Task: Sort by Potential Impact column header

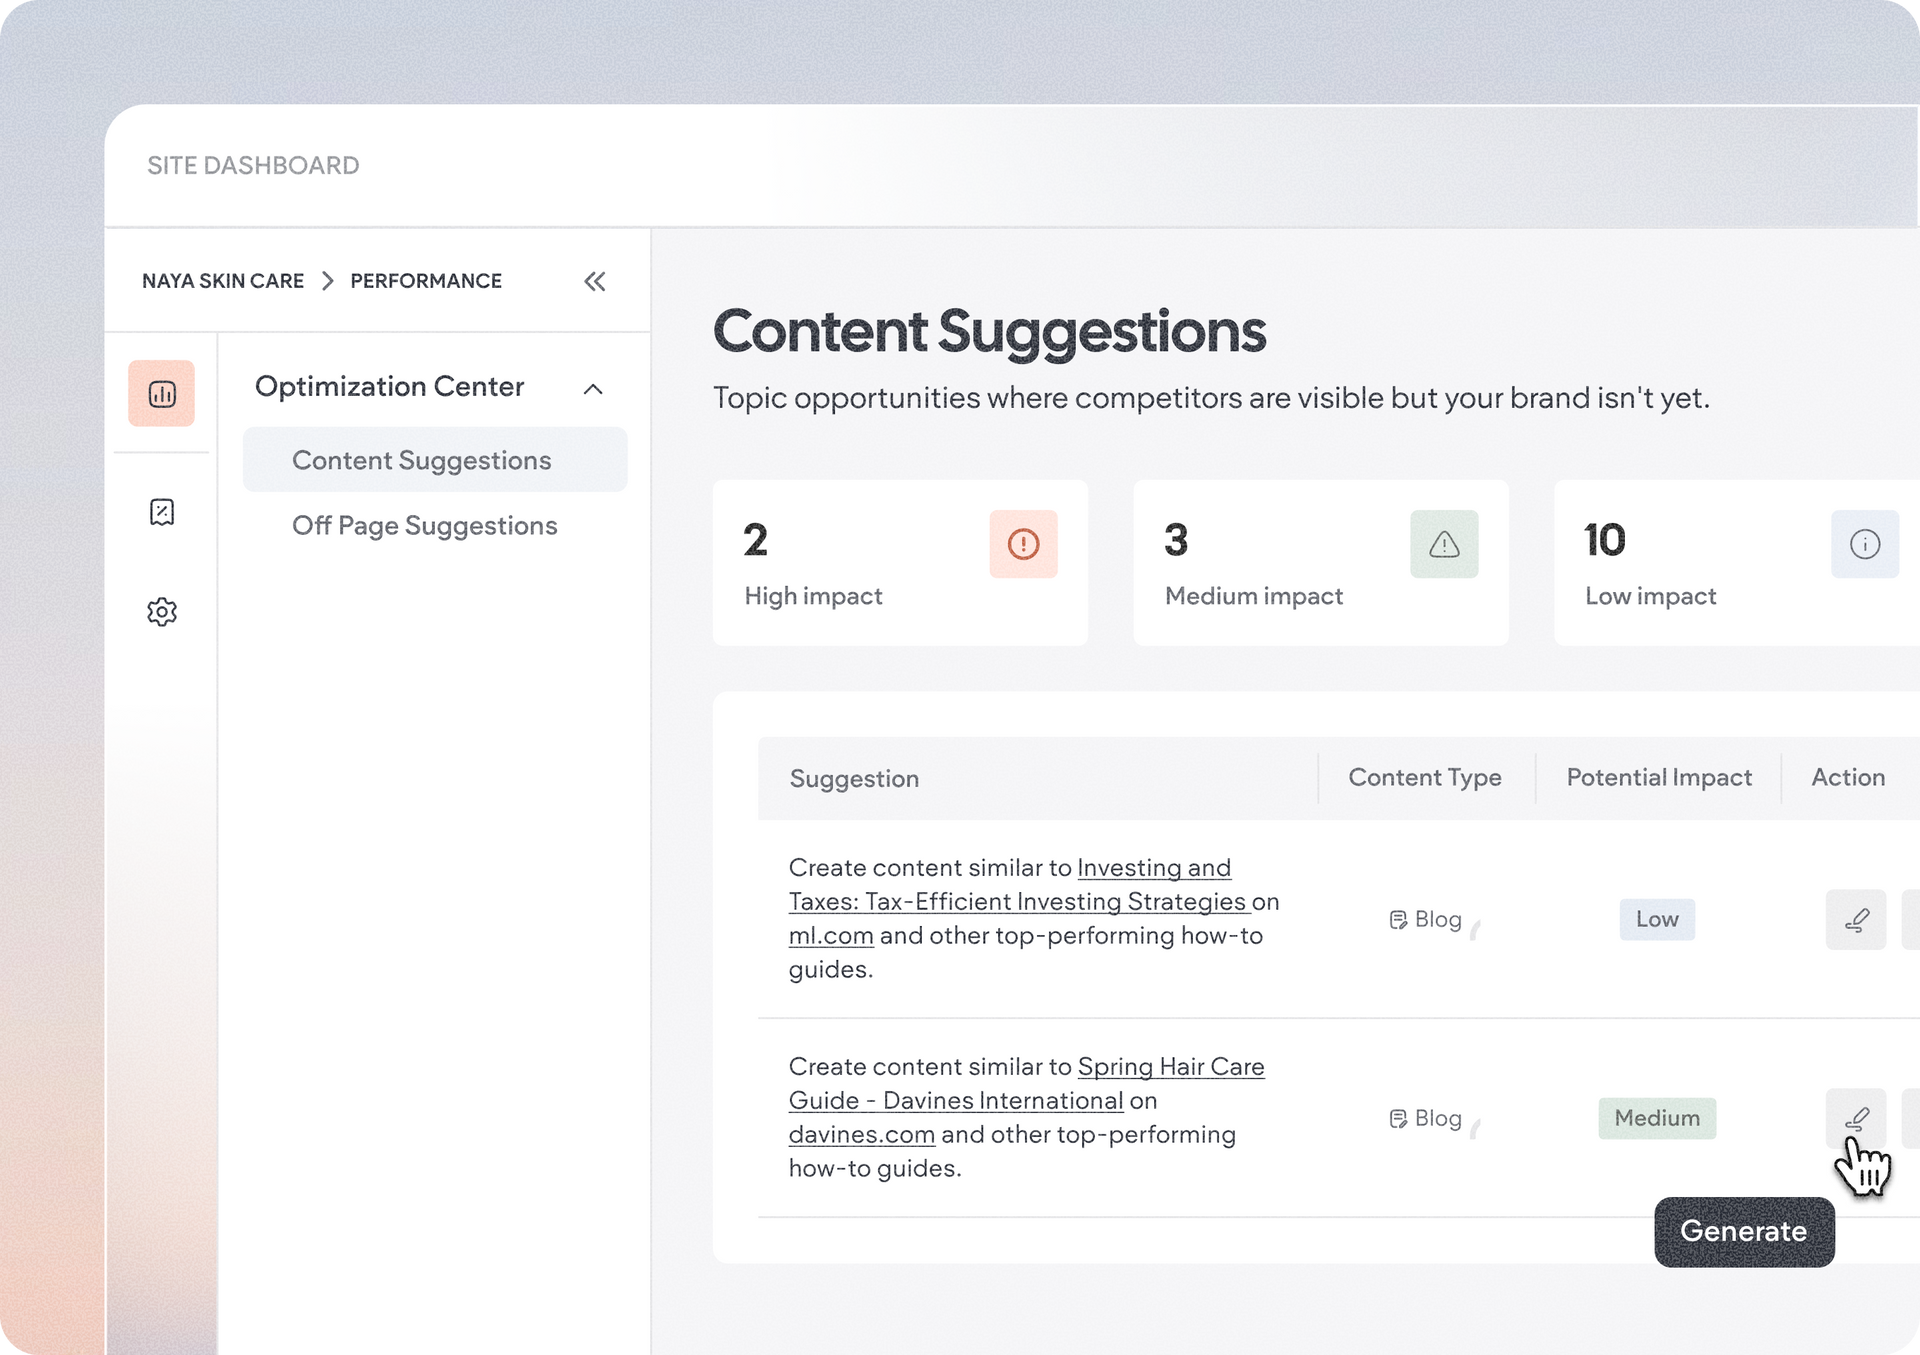Action: pos(1659,778)
